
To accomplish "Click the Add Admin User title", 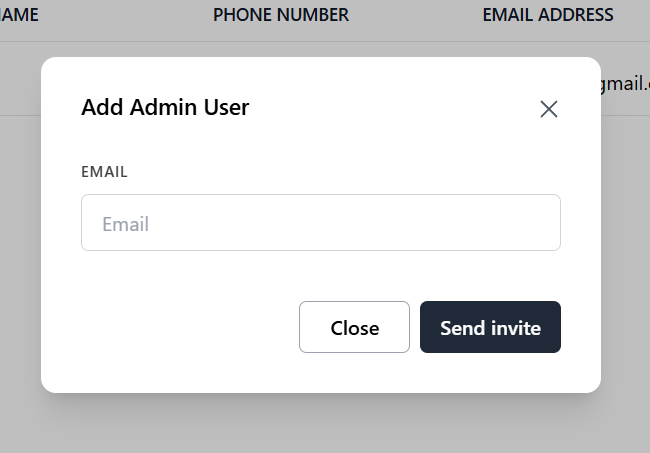I will coord(165,107).
